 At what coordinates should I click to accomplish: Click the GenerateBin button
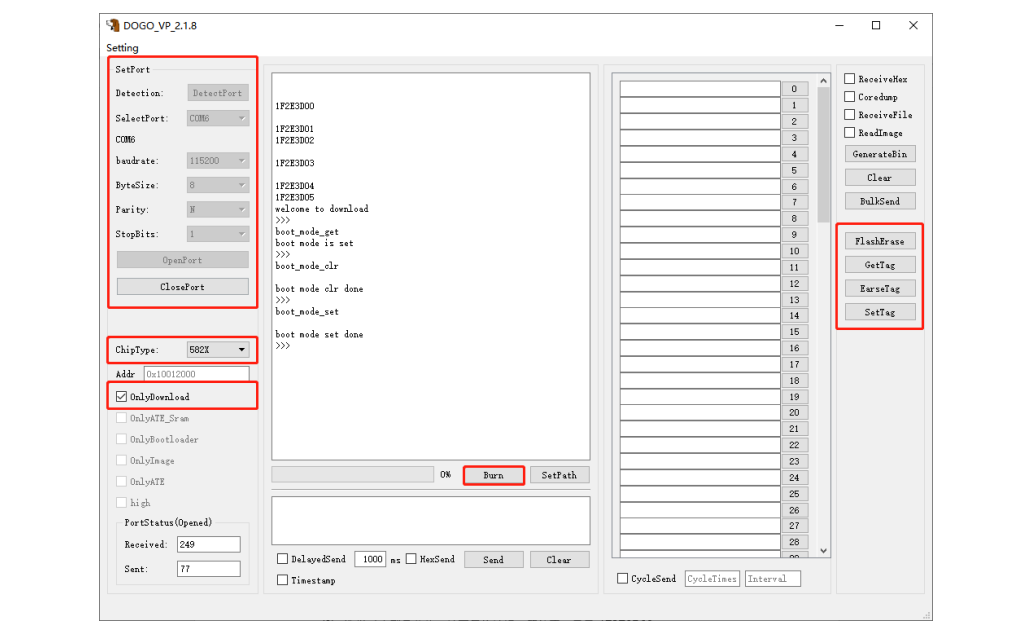(x=880, y=154)
